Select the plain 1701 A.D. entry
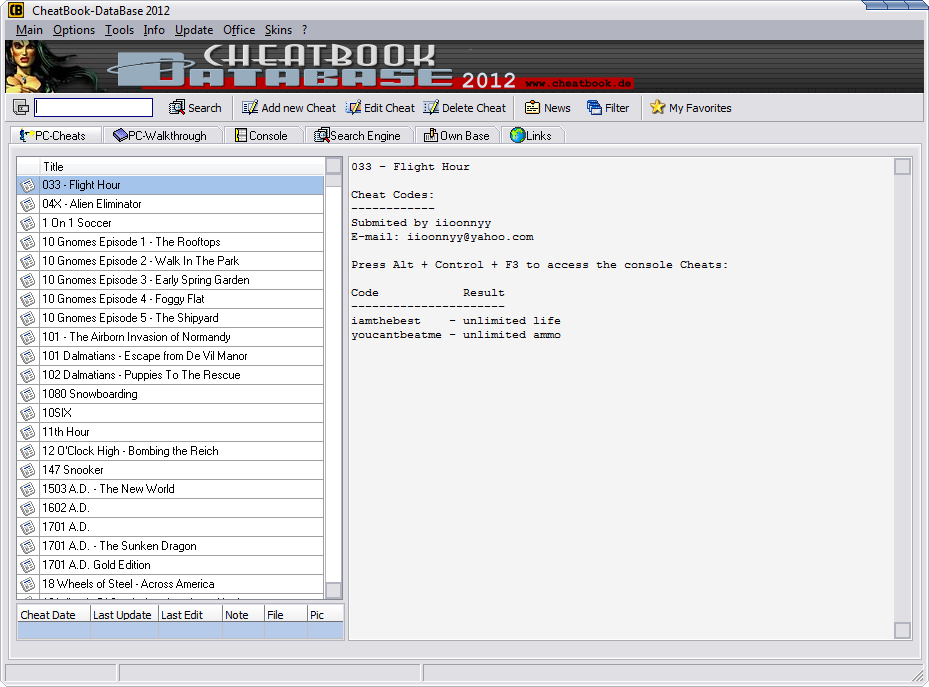This screenshot has height=687, width=929. 170,527
